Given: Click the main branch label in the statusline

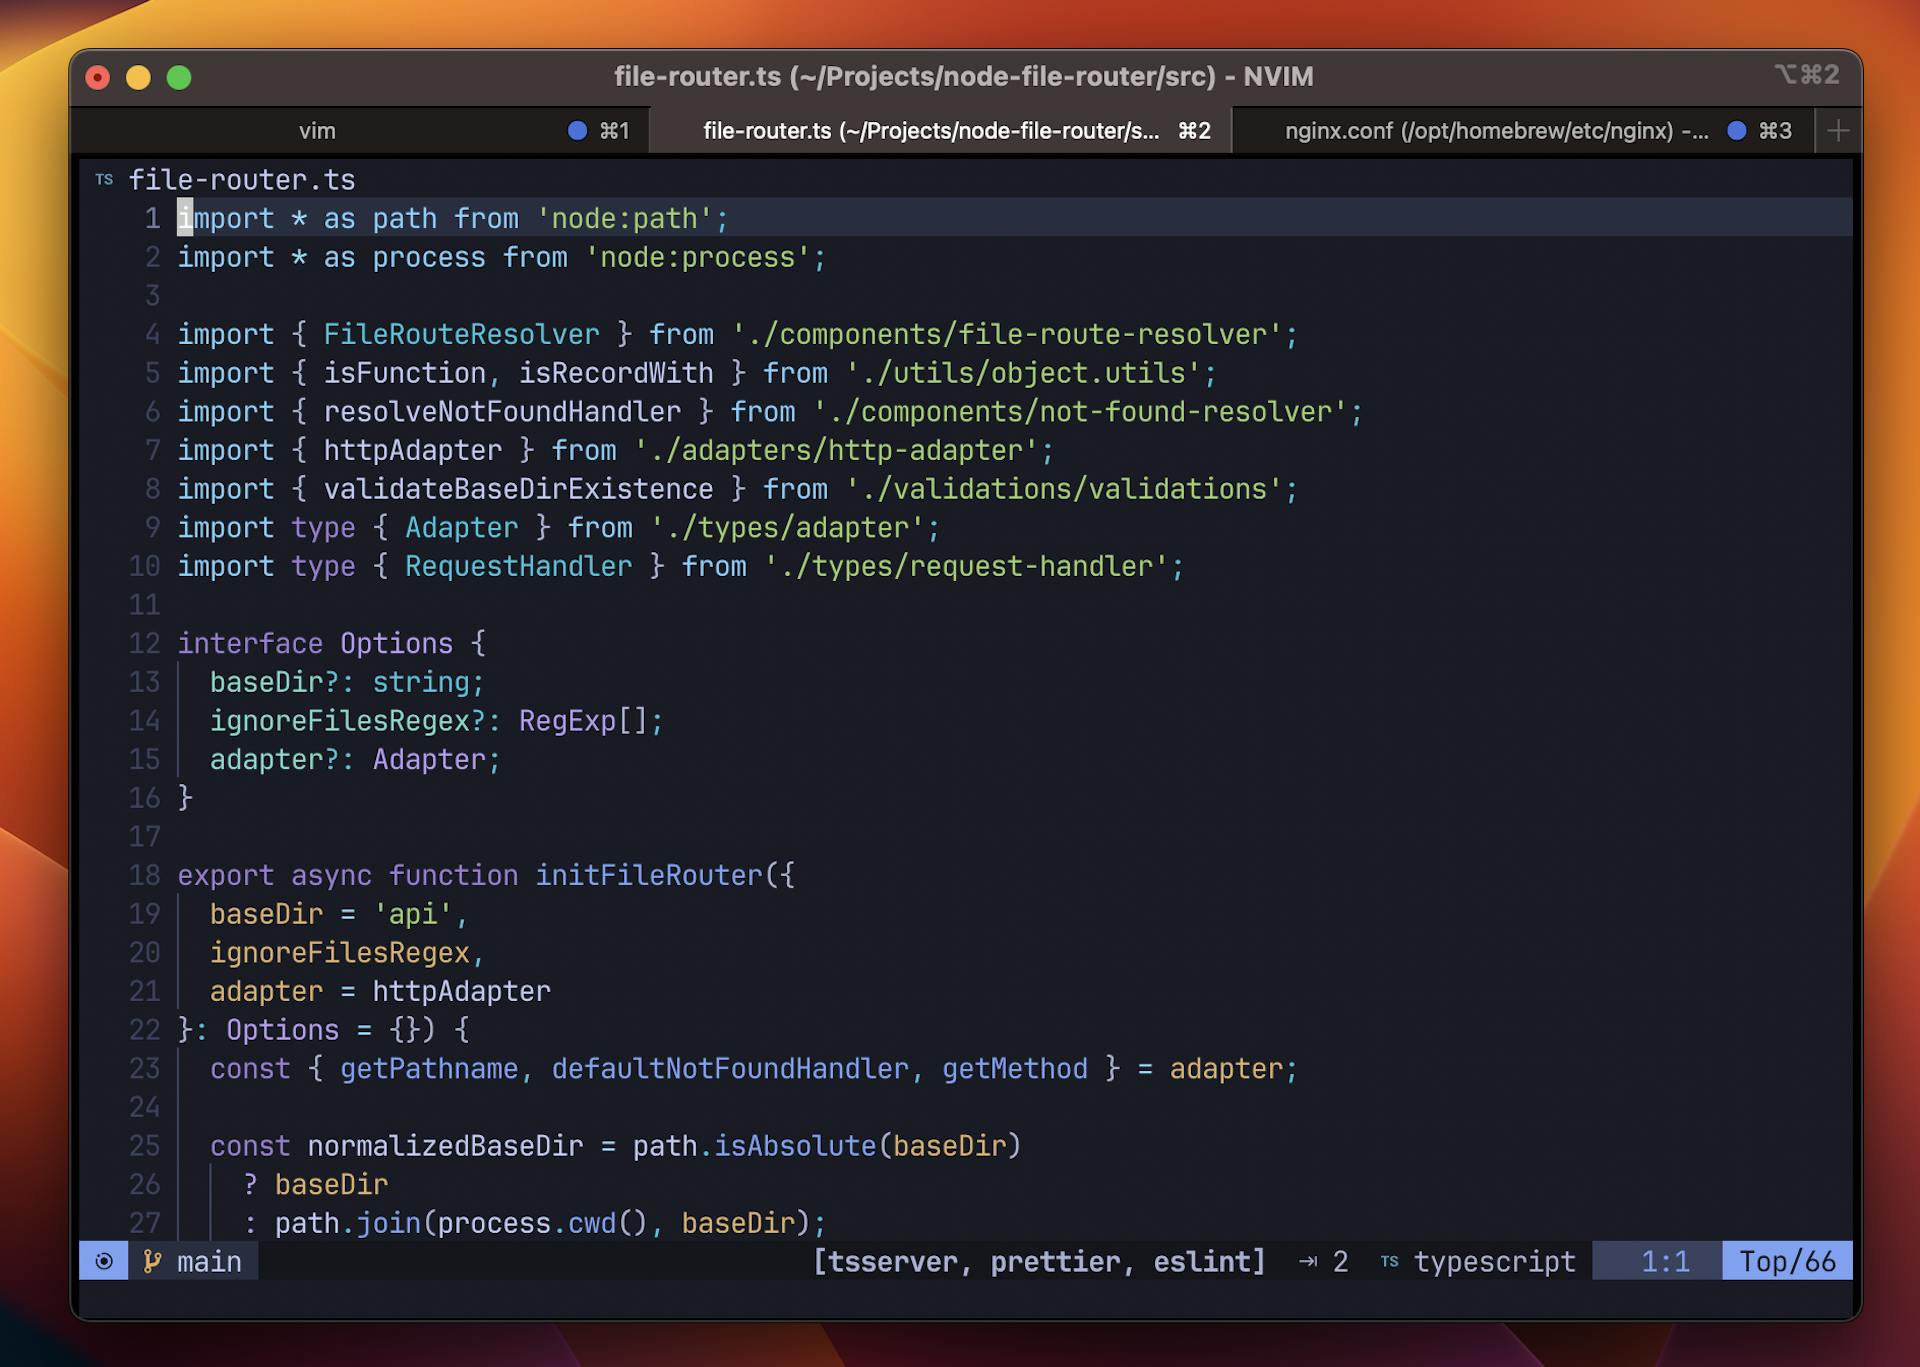Looking at the screenshot, I should coord(207,1261).
